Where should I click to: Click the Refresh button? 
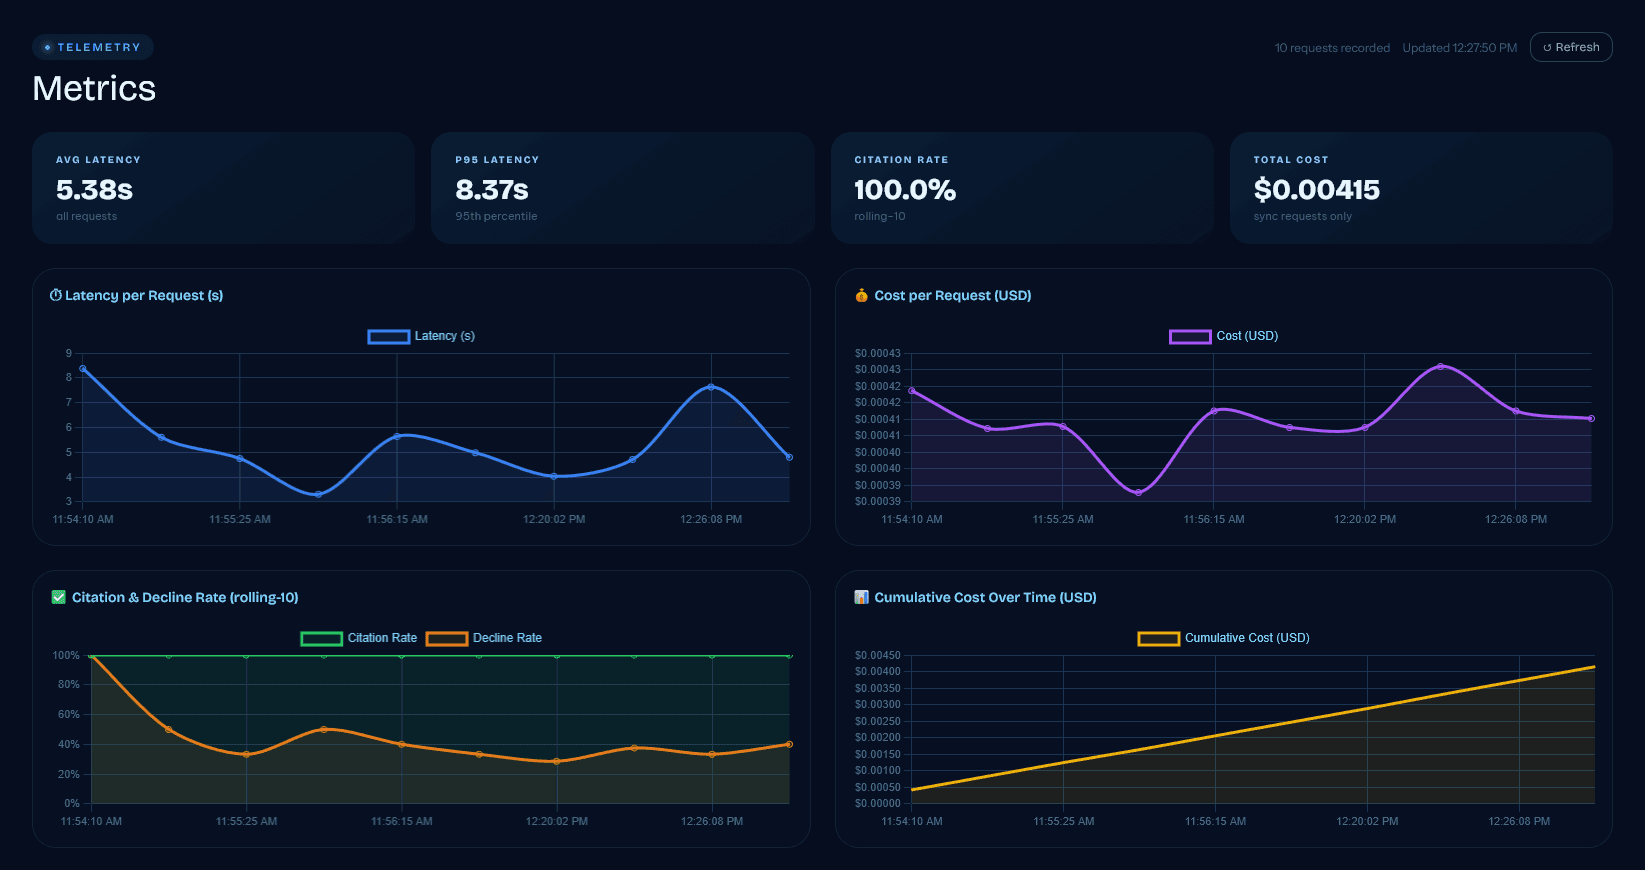point(1571,47)
